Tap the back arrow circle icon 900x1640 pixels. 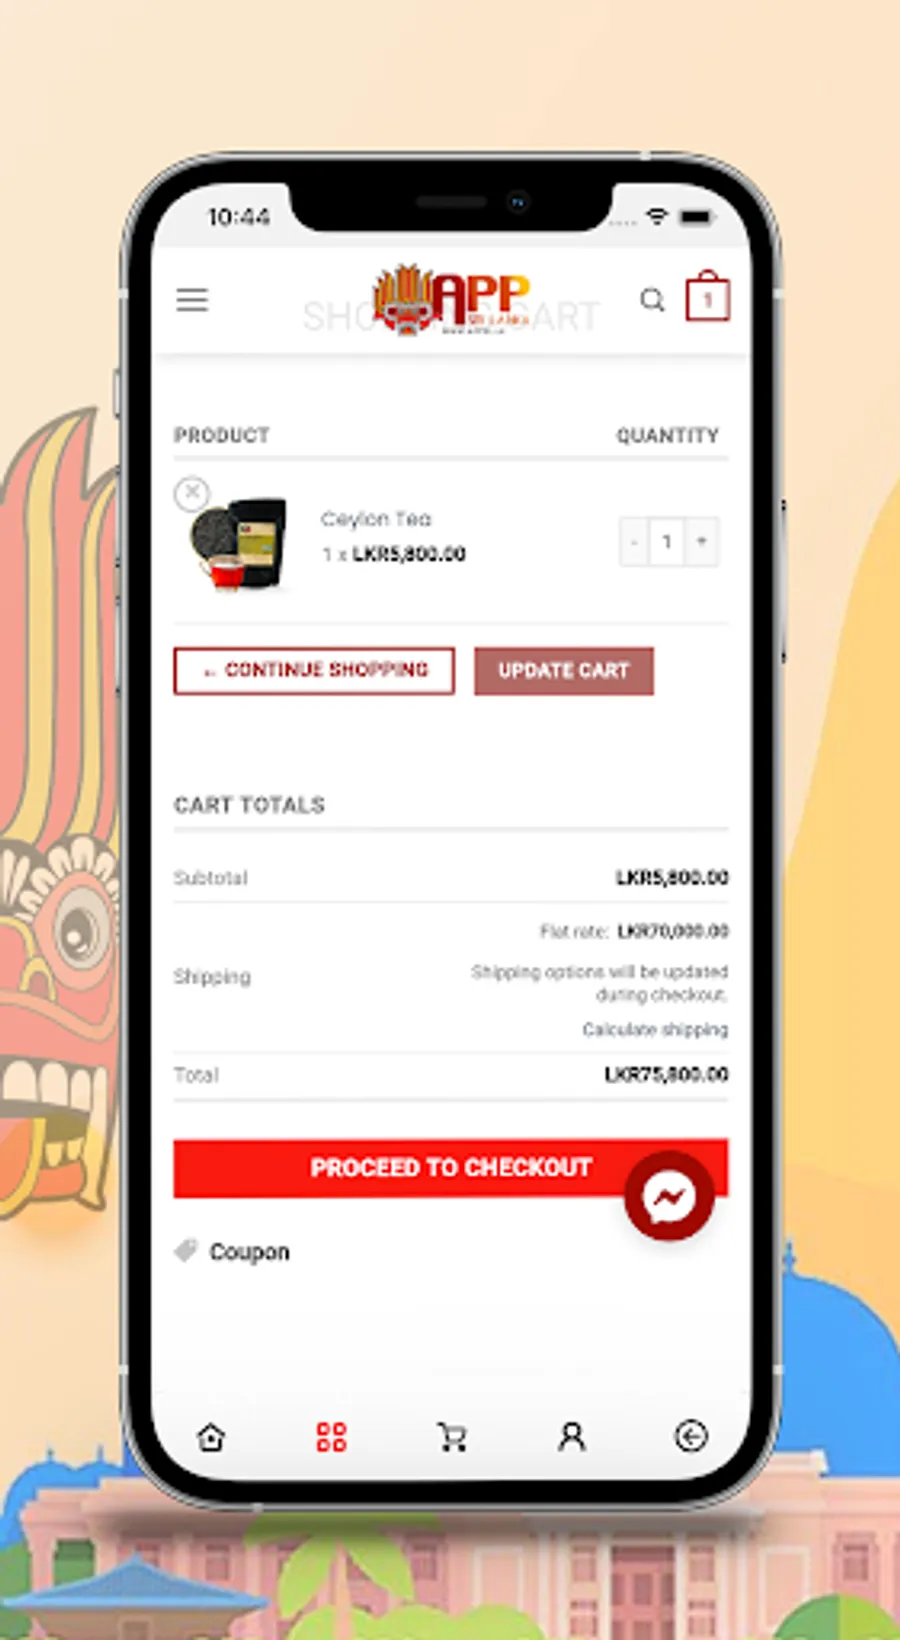click(691, 1437)
